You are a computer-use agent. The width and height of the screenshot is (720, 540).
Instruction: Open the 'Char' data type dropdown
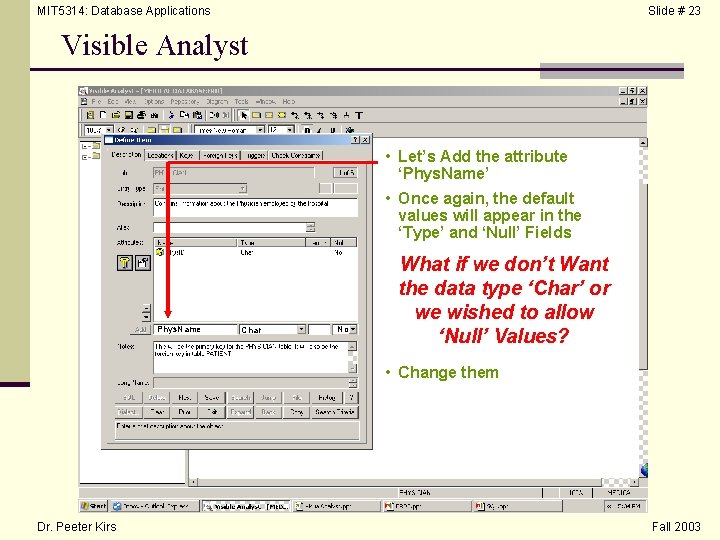pyautogui.click(x=301, y=329)
